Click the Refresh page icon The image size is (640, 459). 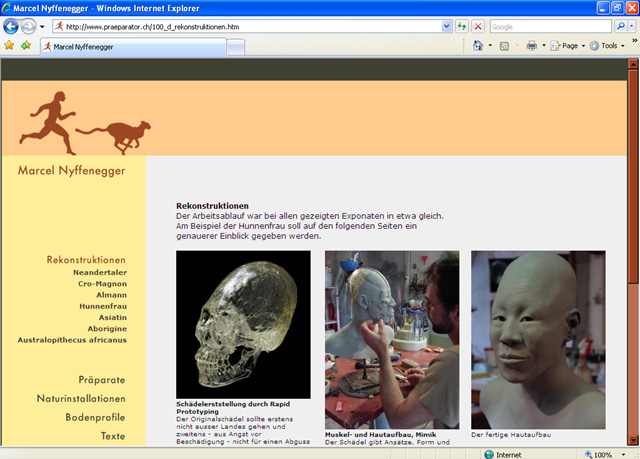[x=462, y=27]
